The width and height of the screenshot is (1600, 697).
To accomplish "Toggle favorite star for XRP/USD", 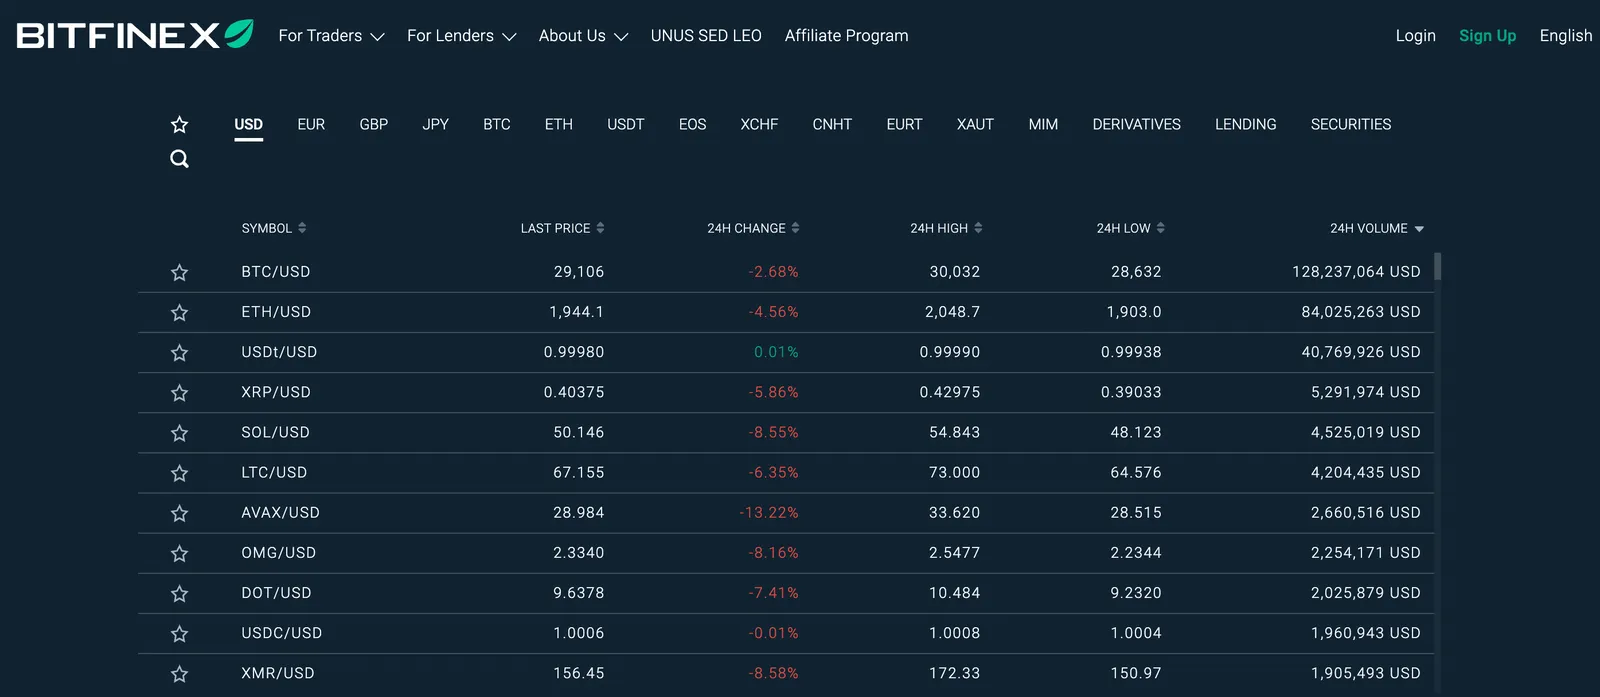I will 179,392.
